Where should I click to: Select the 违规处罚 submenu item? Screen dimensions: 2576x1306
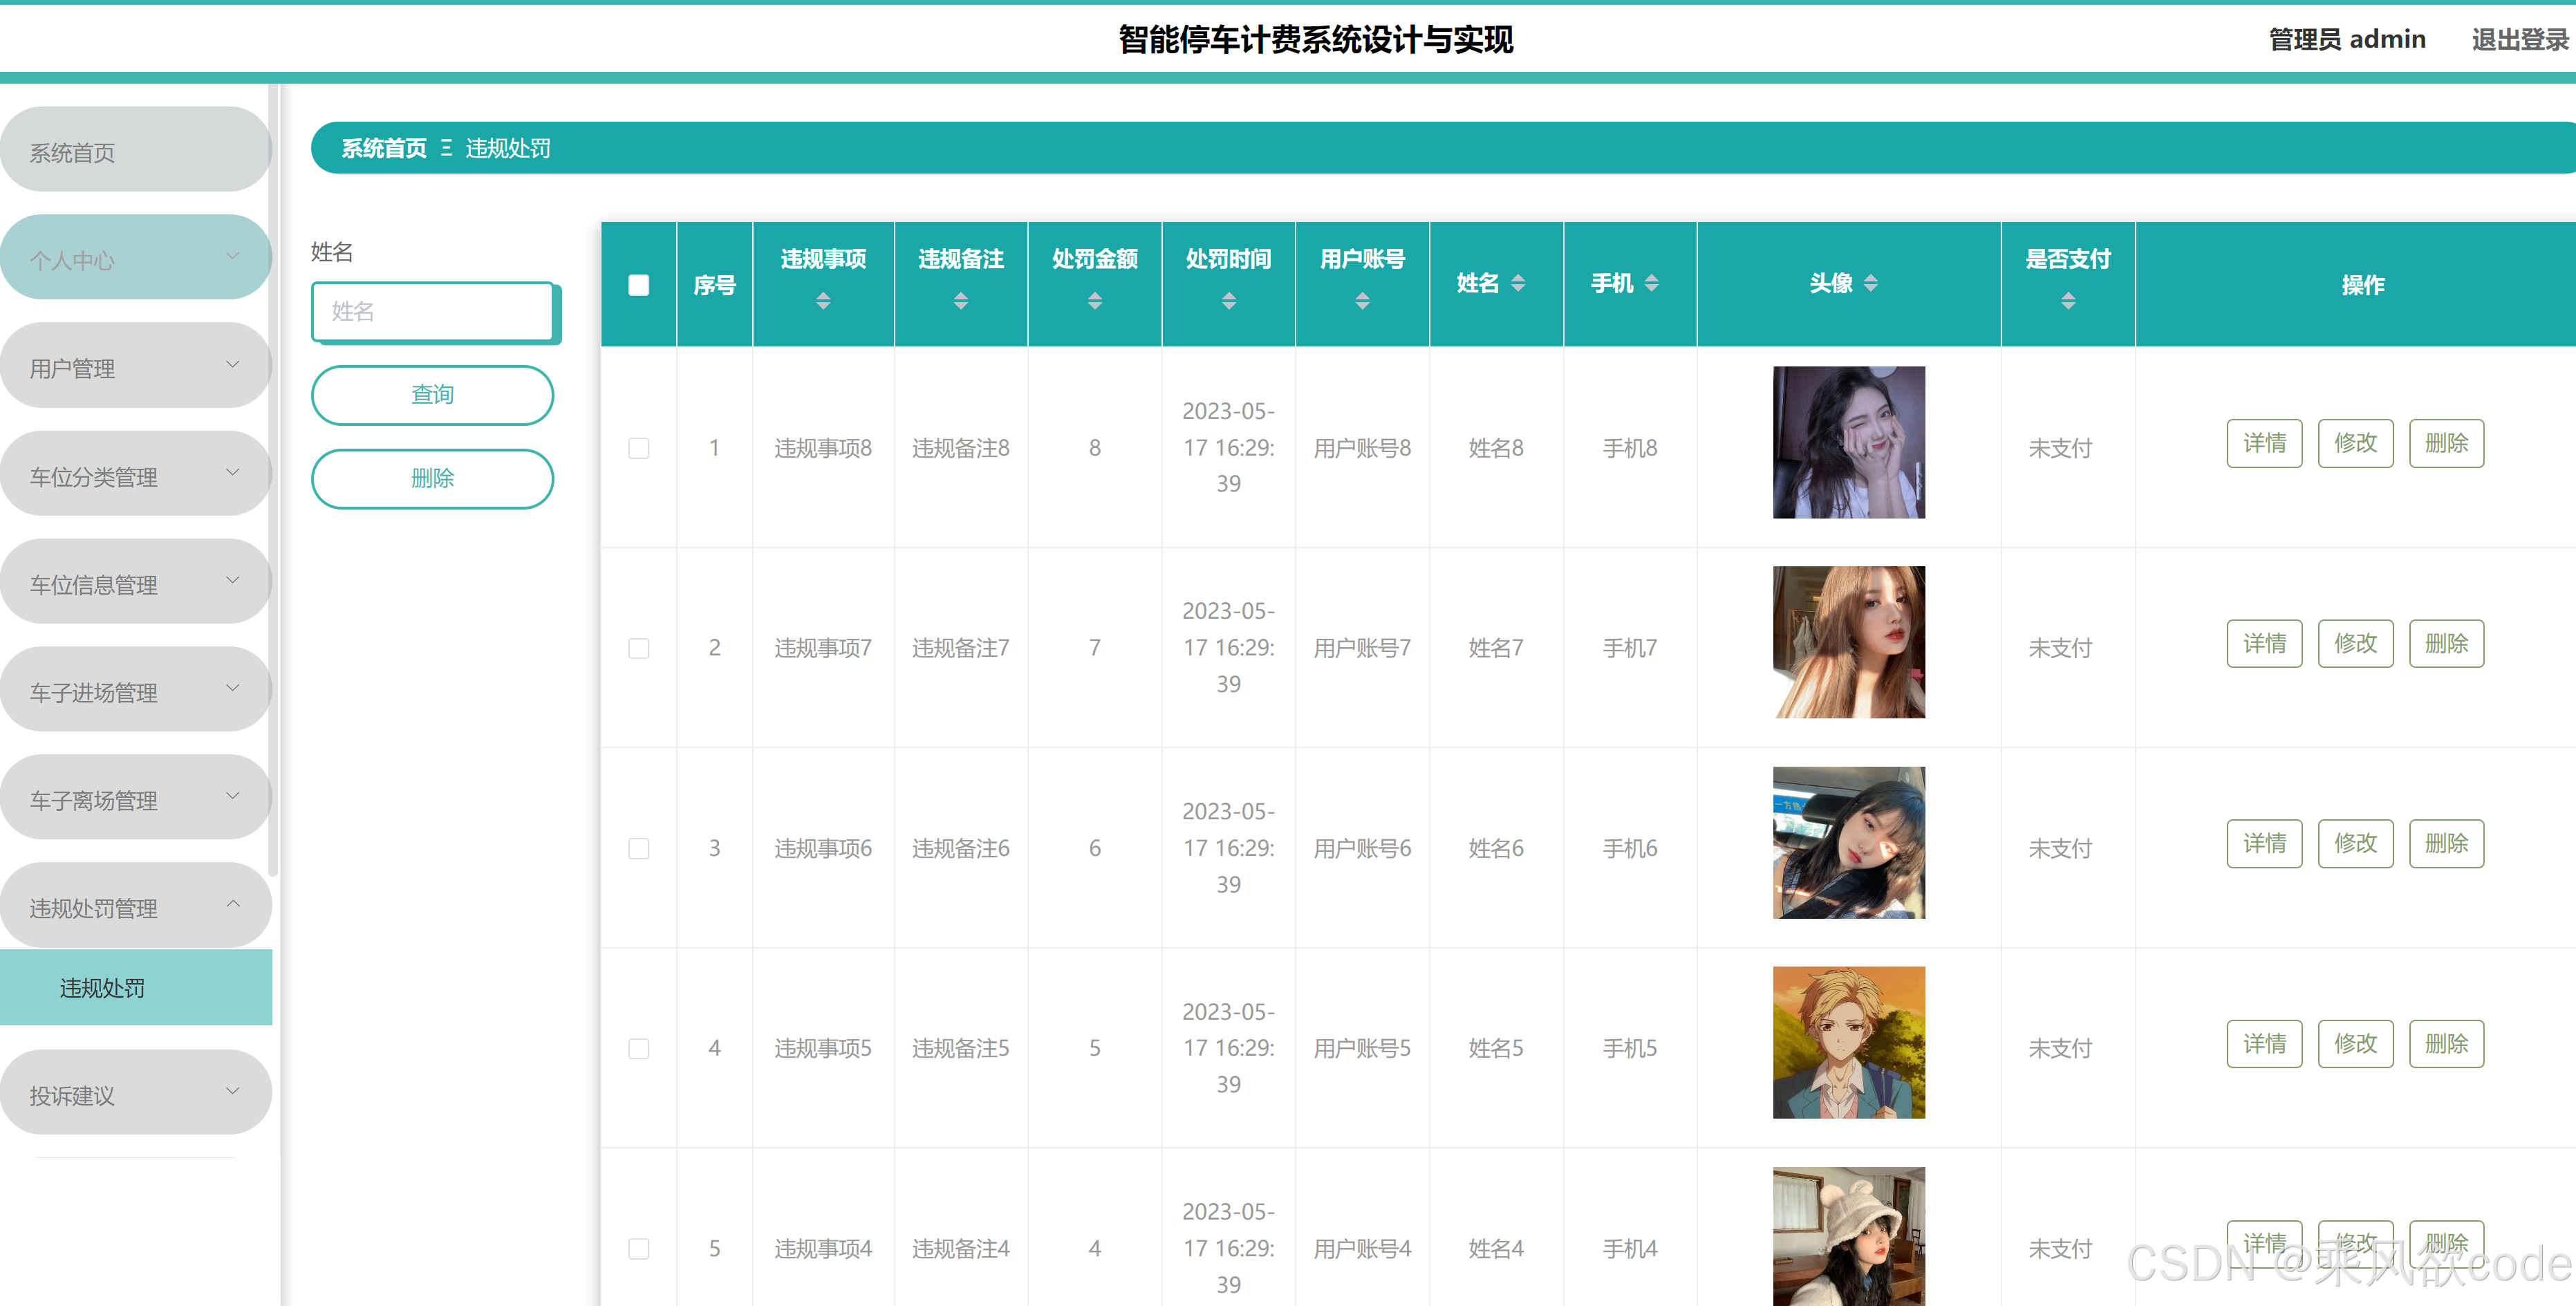point(135,988)
